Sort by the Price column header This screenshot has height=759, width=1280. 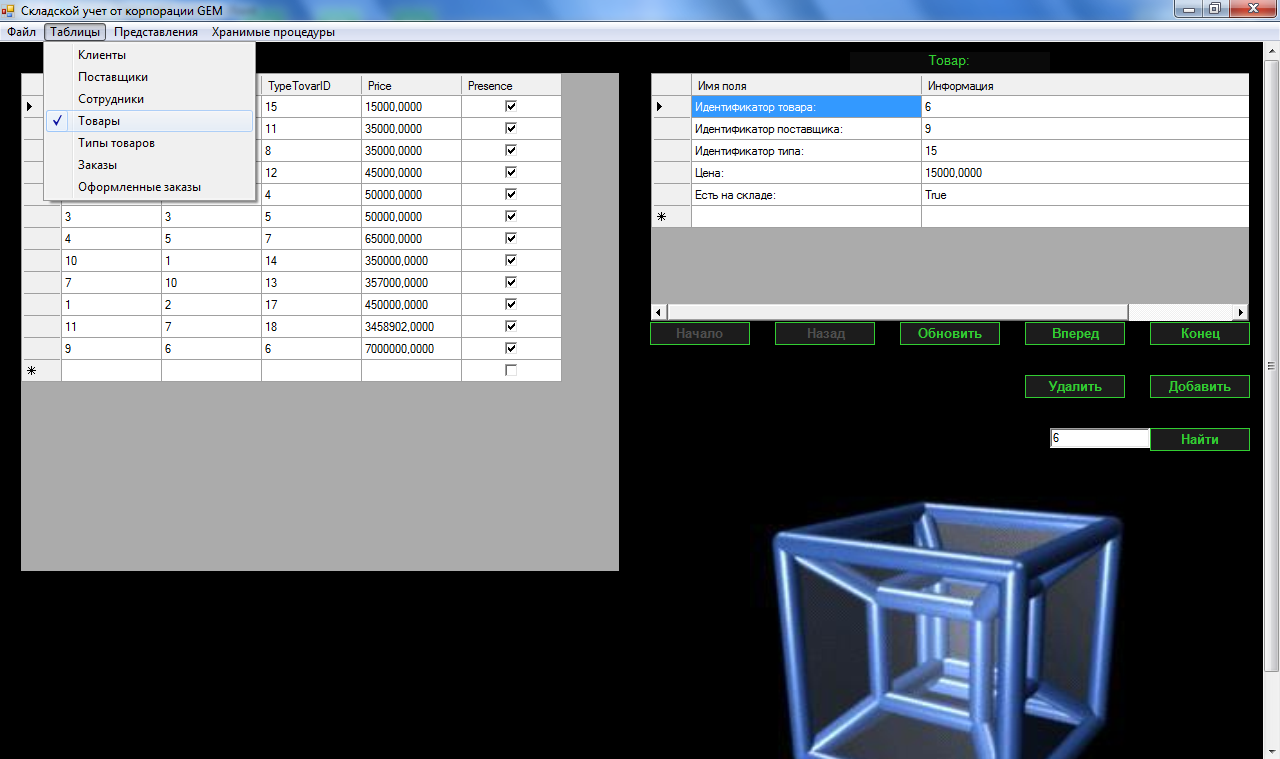[x=411, y=86]
